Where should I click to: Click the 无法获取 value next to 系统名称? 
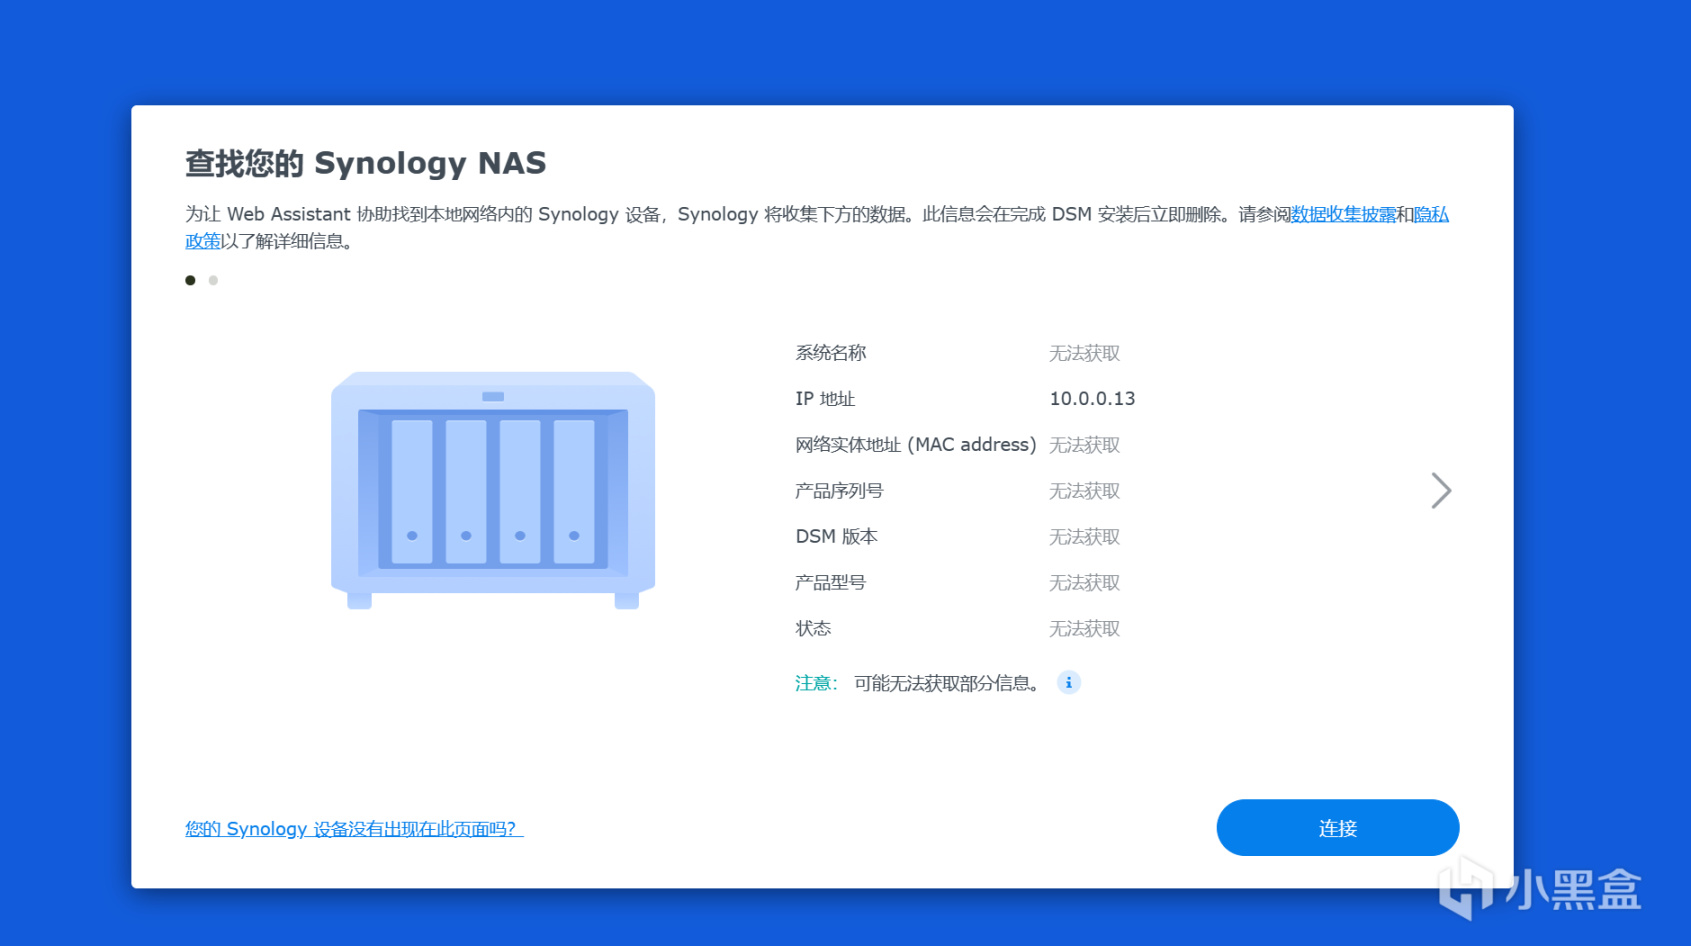point(1085,353)
